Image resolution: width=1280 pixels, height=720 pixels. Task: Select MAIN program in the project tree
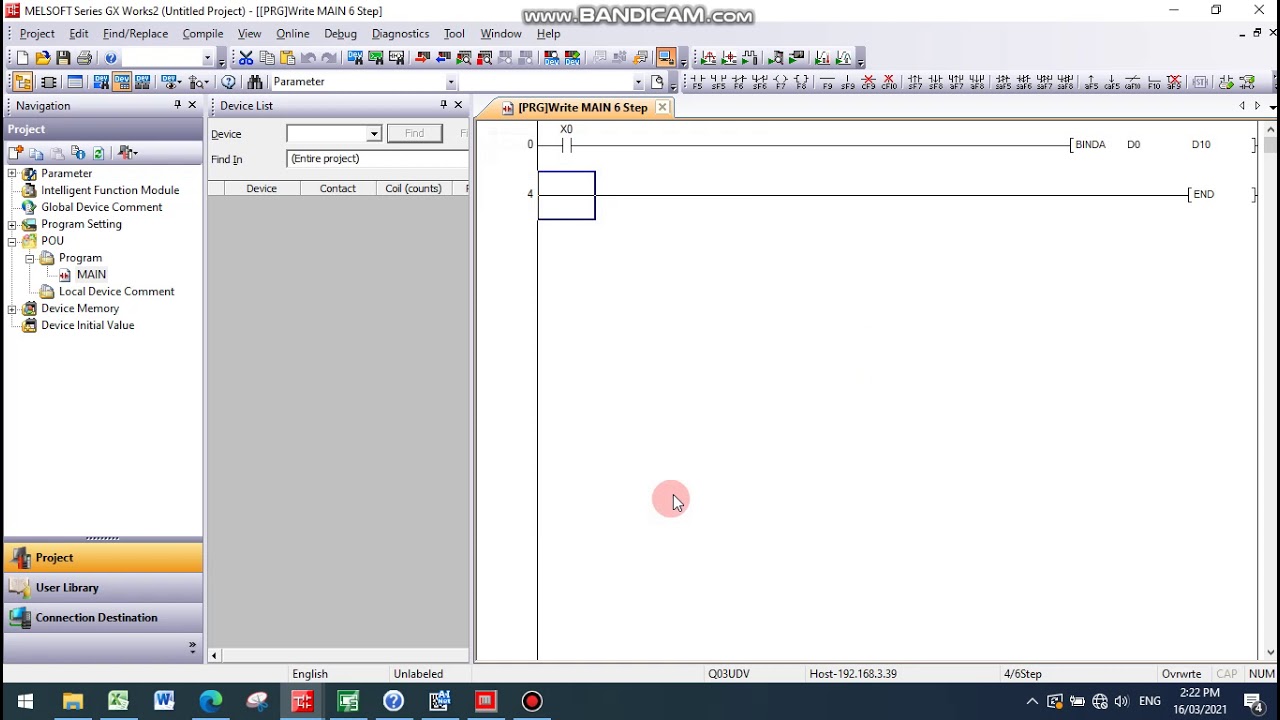pyautogui.click(x=91, y=274)
